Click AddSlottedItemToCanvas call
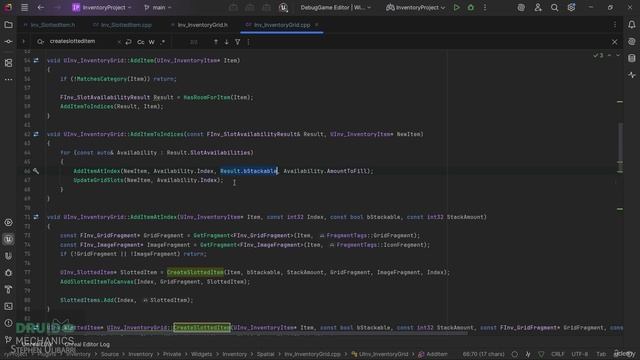The width and height of the screenshot is (640, 360). (x=97, y=282)
